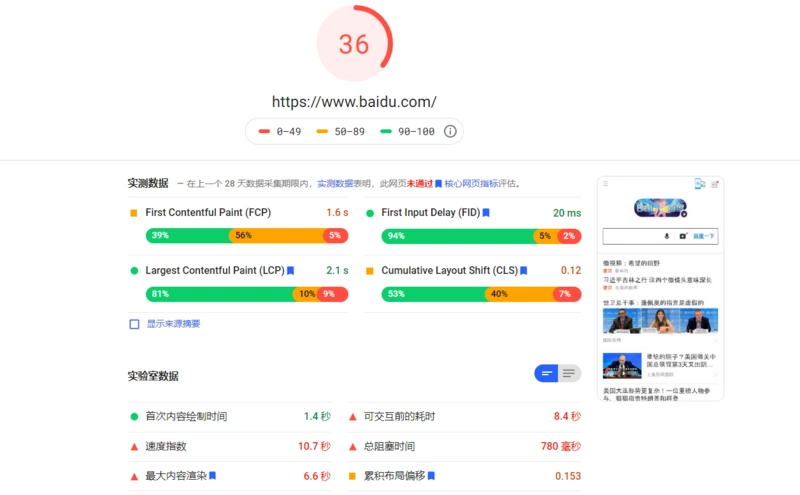
Task: Click the green circle icon beside 首次内容绘制时间
Action: pos(134,416)
